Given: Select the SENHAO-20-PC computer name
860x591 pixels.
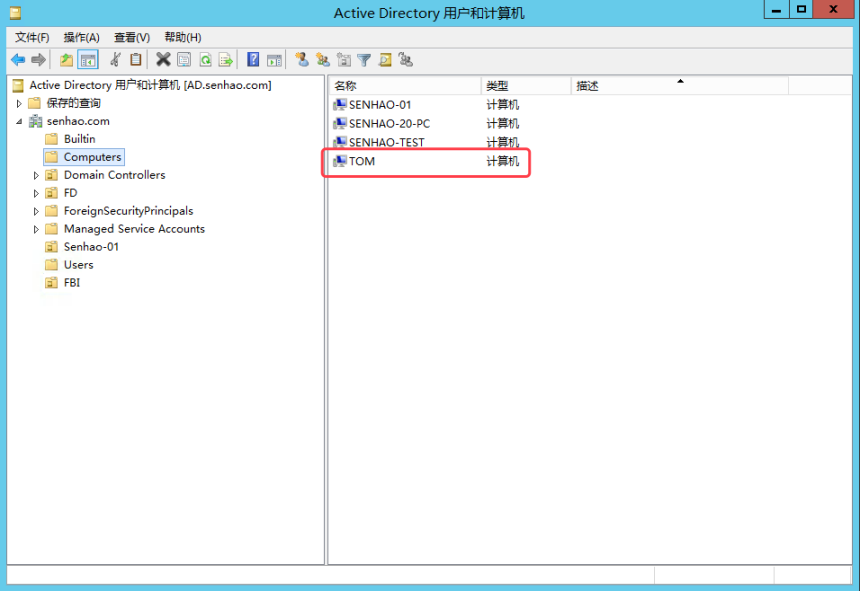Looking at the screenshot, I should 389,124.
